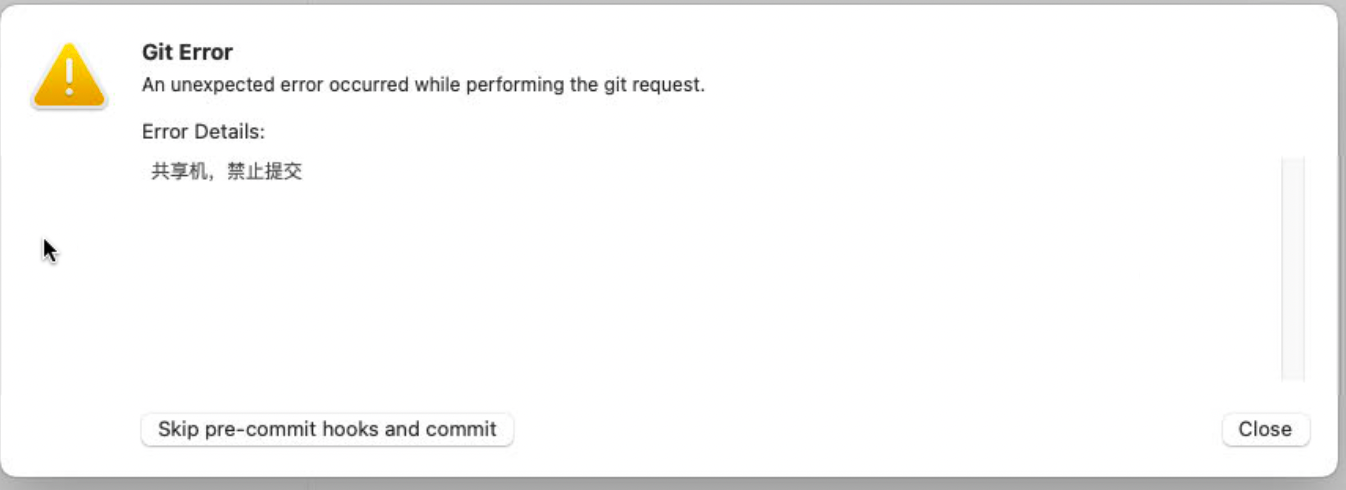Click the empty area of the error details box
Viewport: 1346px width, 490px height.
pos(700,290)
